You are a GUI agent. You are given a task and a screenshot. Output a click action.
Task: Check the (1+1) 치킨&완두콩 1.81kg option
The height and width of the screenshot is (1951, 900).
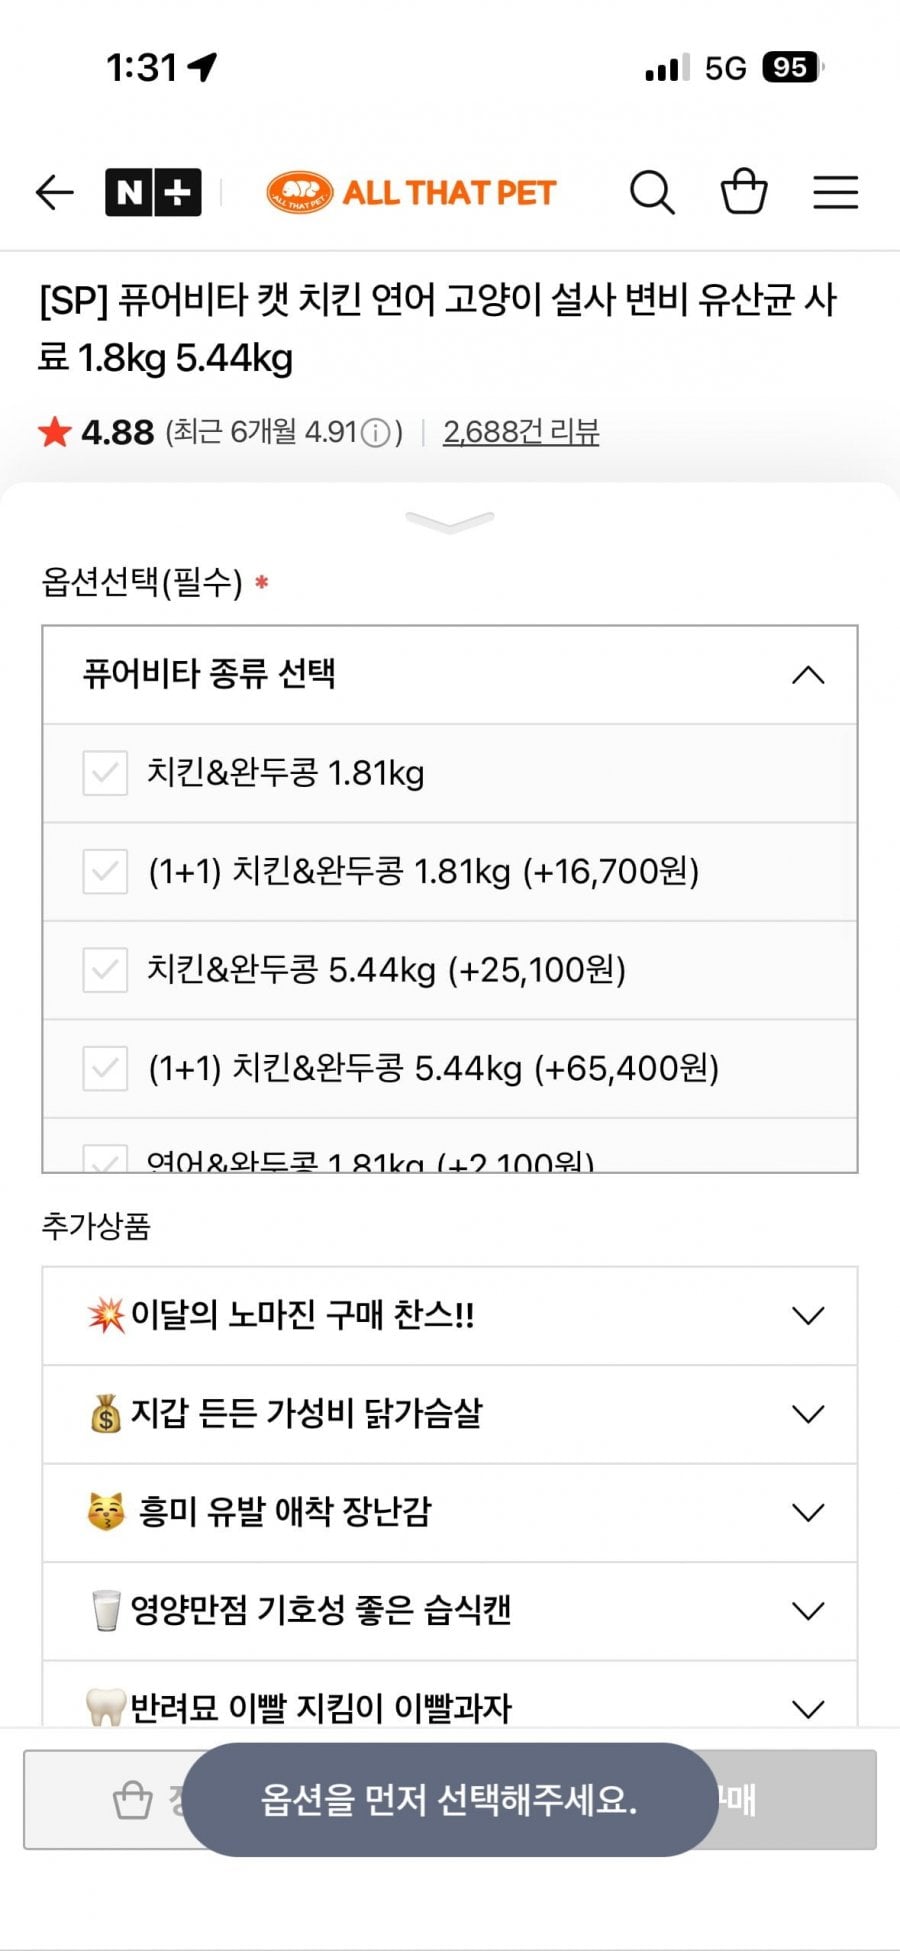105,871
